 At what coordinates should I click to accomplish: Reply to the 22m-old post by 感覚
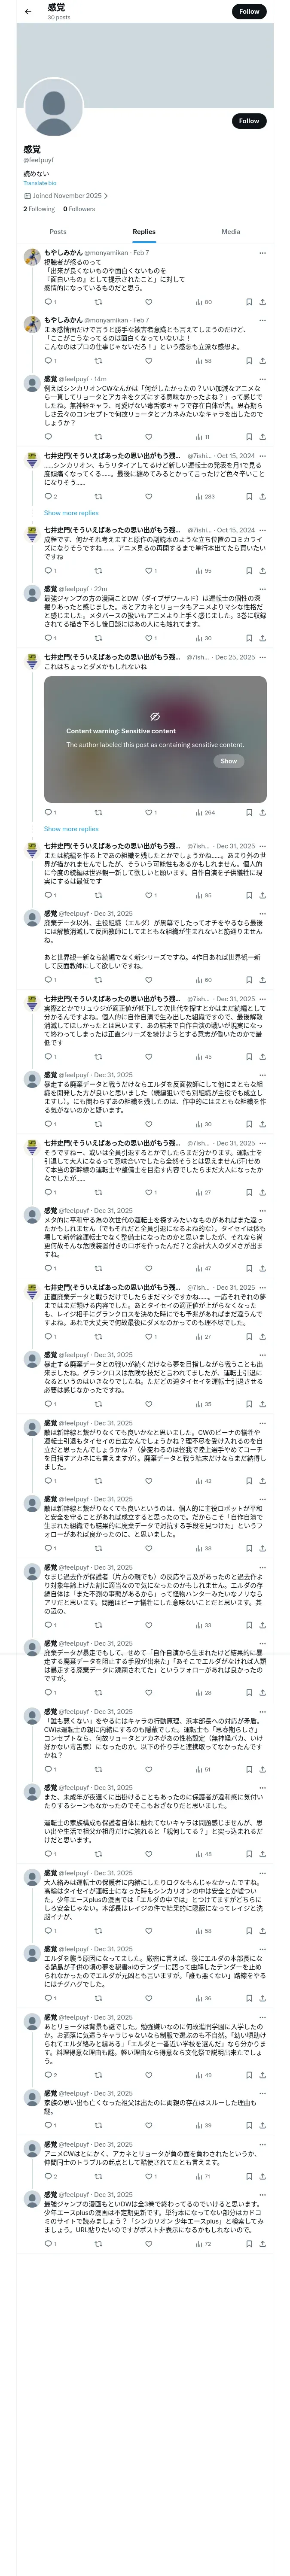[x=48, y=638]
